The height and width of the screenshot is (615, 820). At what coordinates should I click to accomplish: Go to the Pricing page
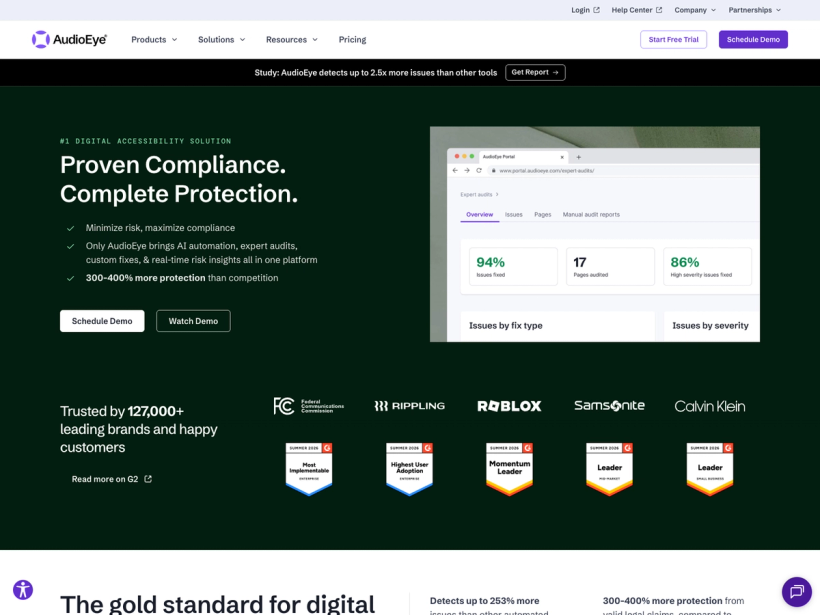point(352,40)
